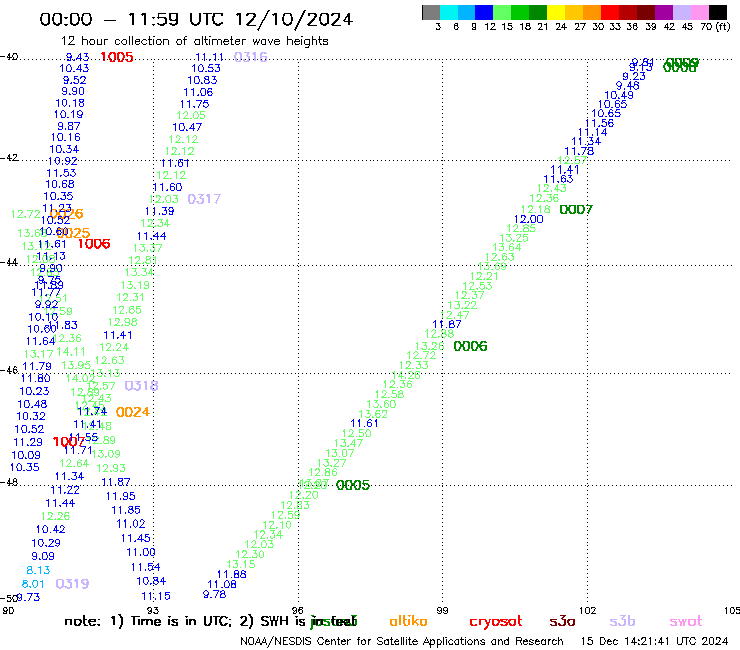
Task: Click the cyan swatch in the color legend
Action: click(x=449, y=12)
